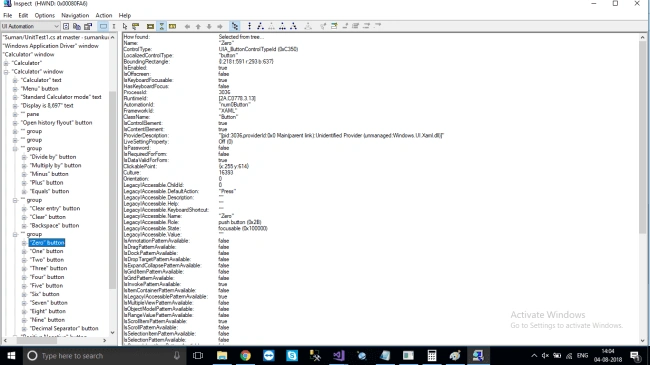Toggle the Show Information Tooltip toolbar button
Image resolution: width=650 pixels, height=365 pixels.
tap(172, 26)
